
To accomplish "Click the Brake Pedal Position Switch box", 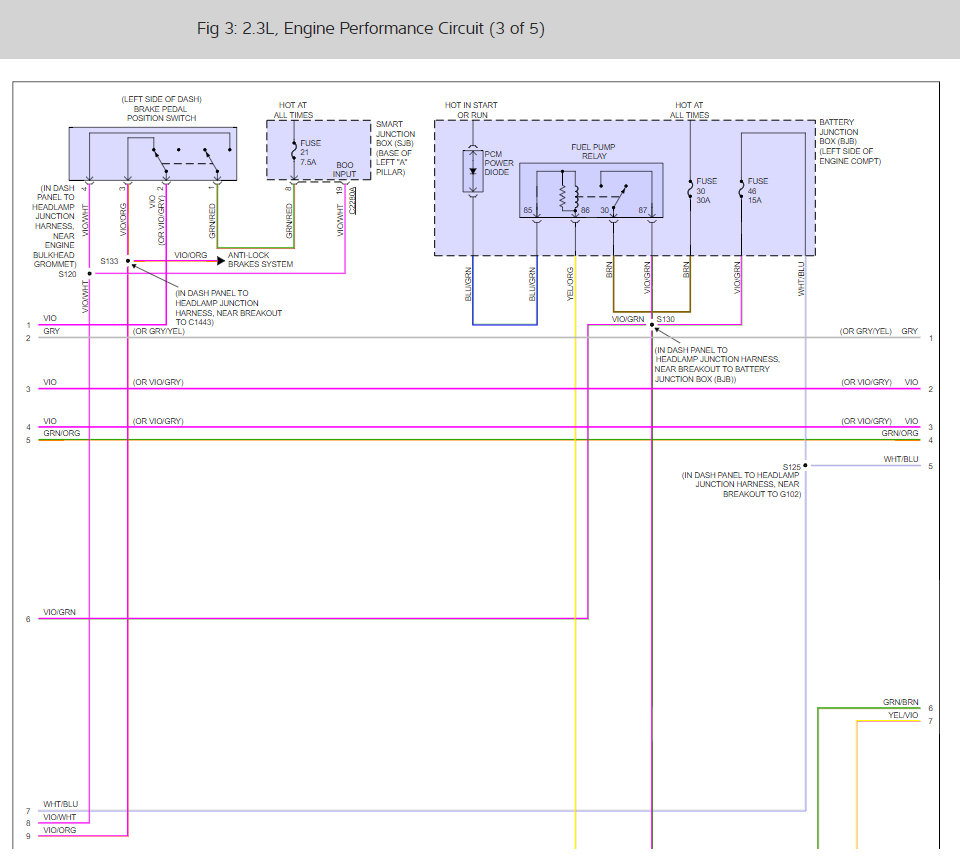I will [153, 154].
